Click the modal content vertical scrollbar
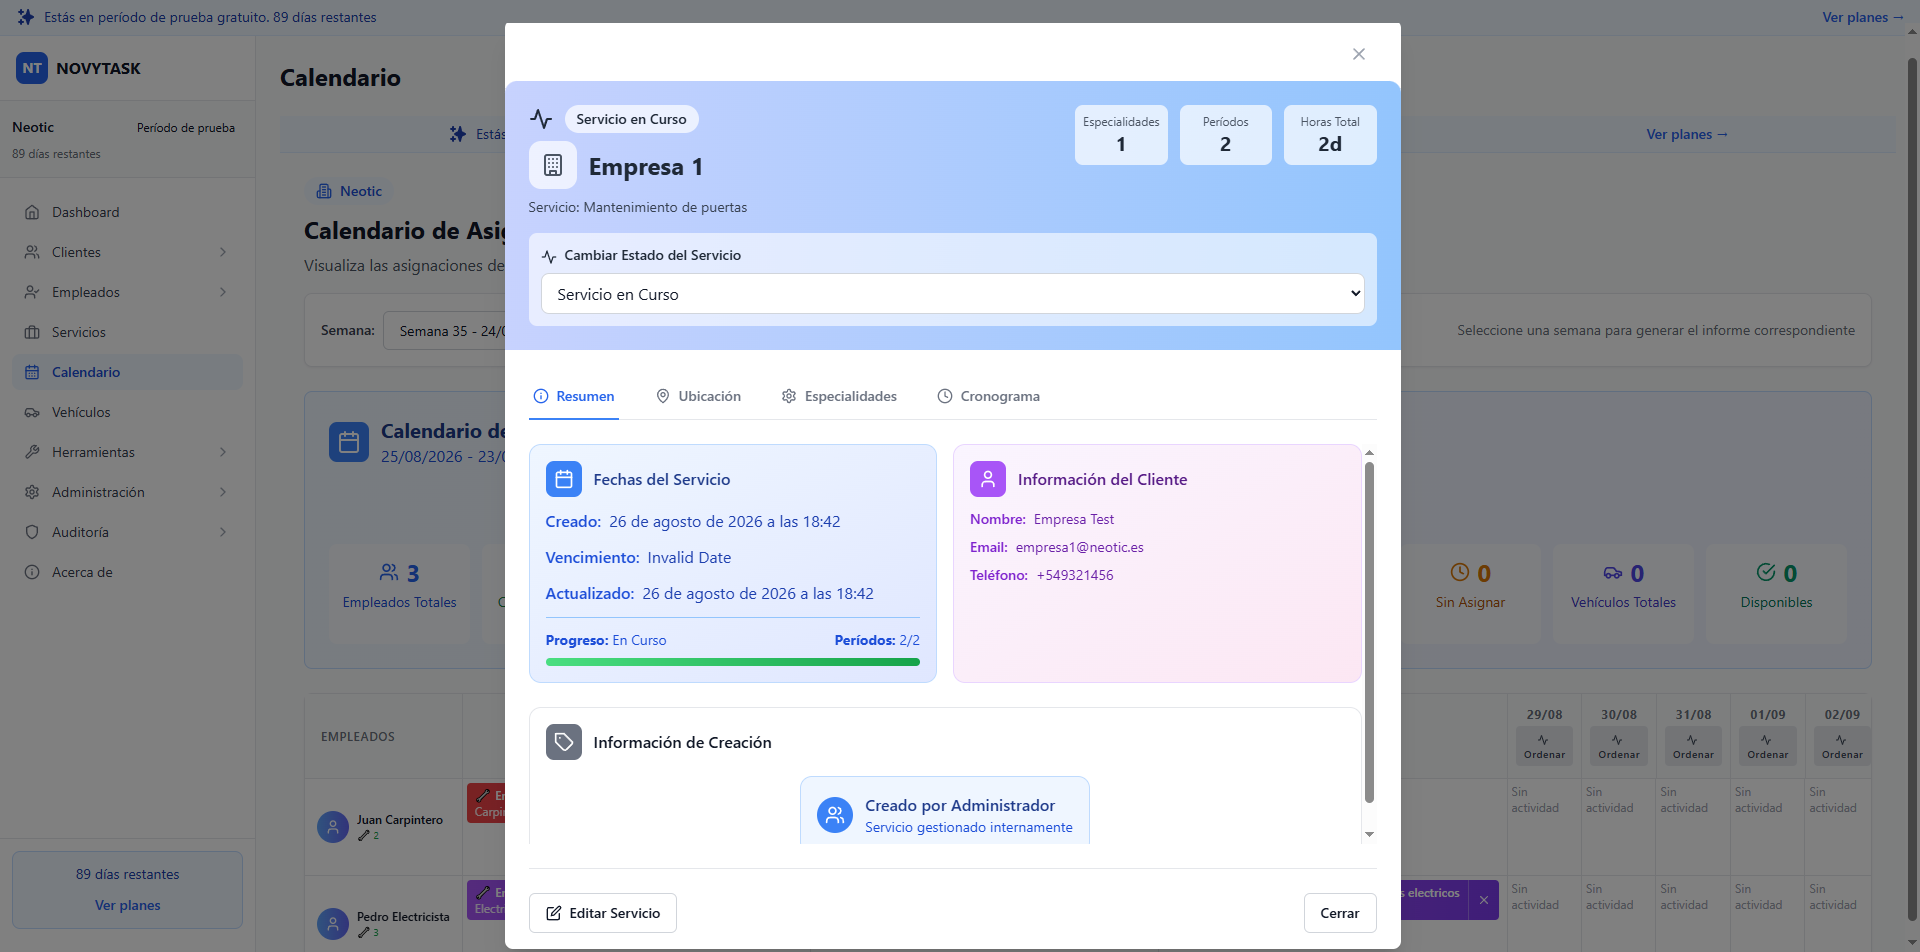Screen dimensions: 1920x952 [x=1369, y=632]
